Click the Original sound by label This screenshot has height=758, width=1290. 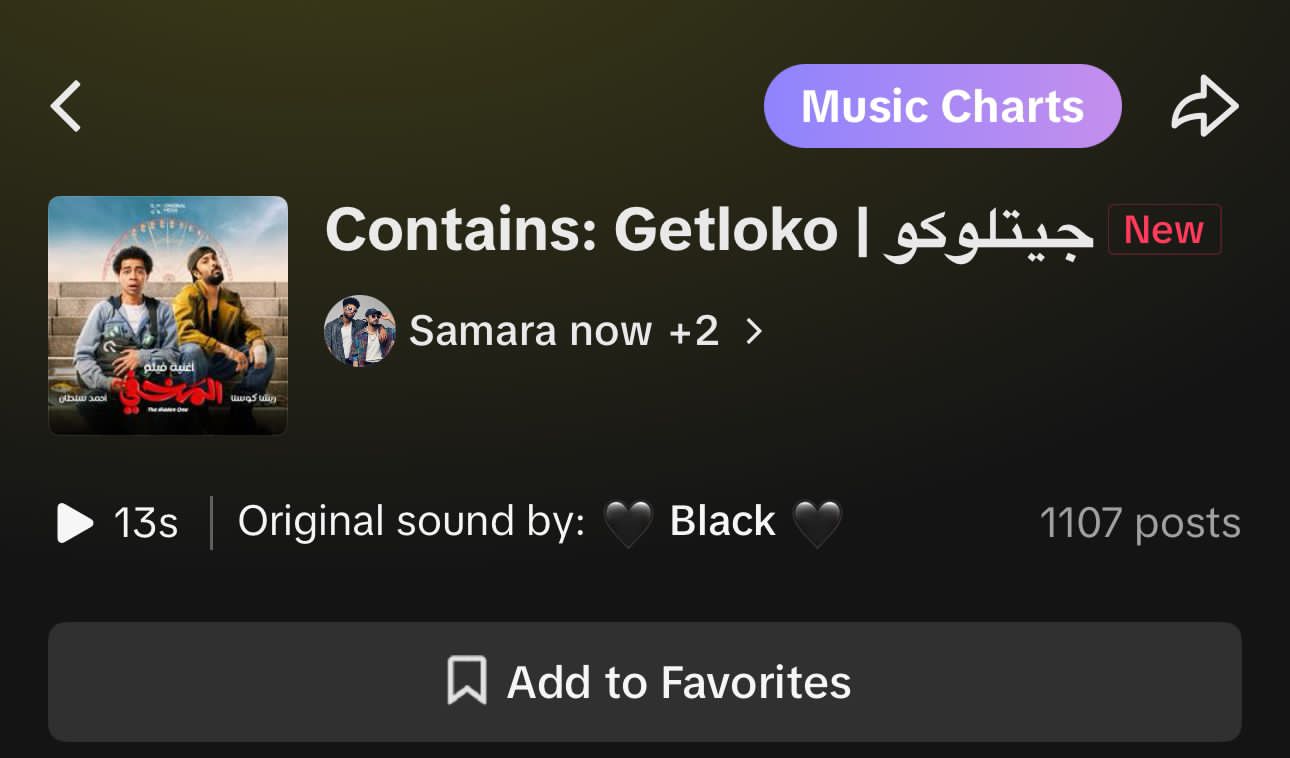411,522
